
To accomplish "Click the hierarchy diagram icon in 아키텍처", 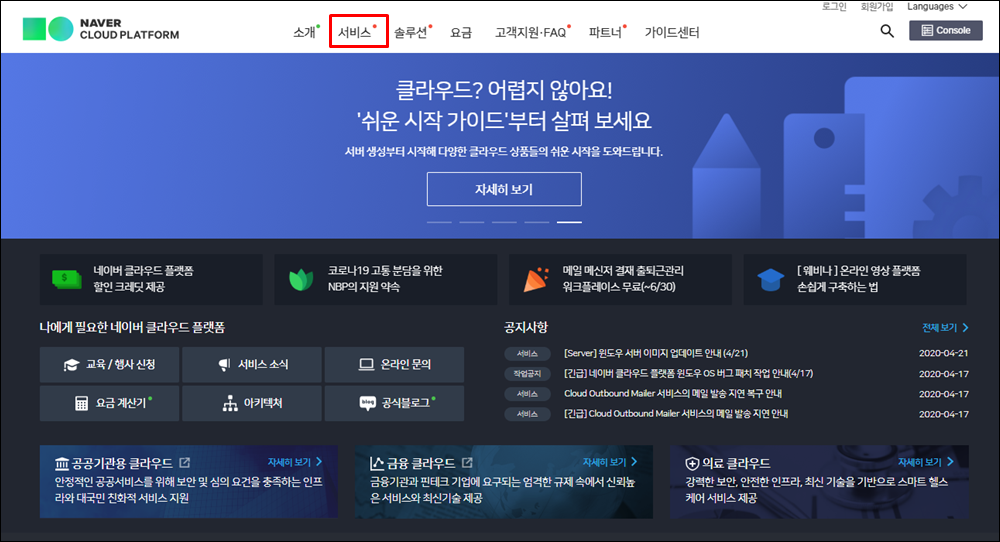I will (x=230, y=403).
